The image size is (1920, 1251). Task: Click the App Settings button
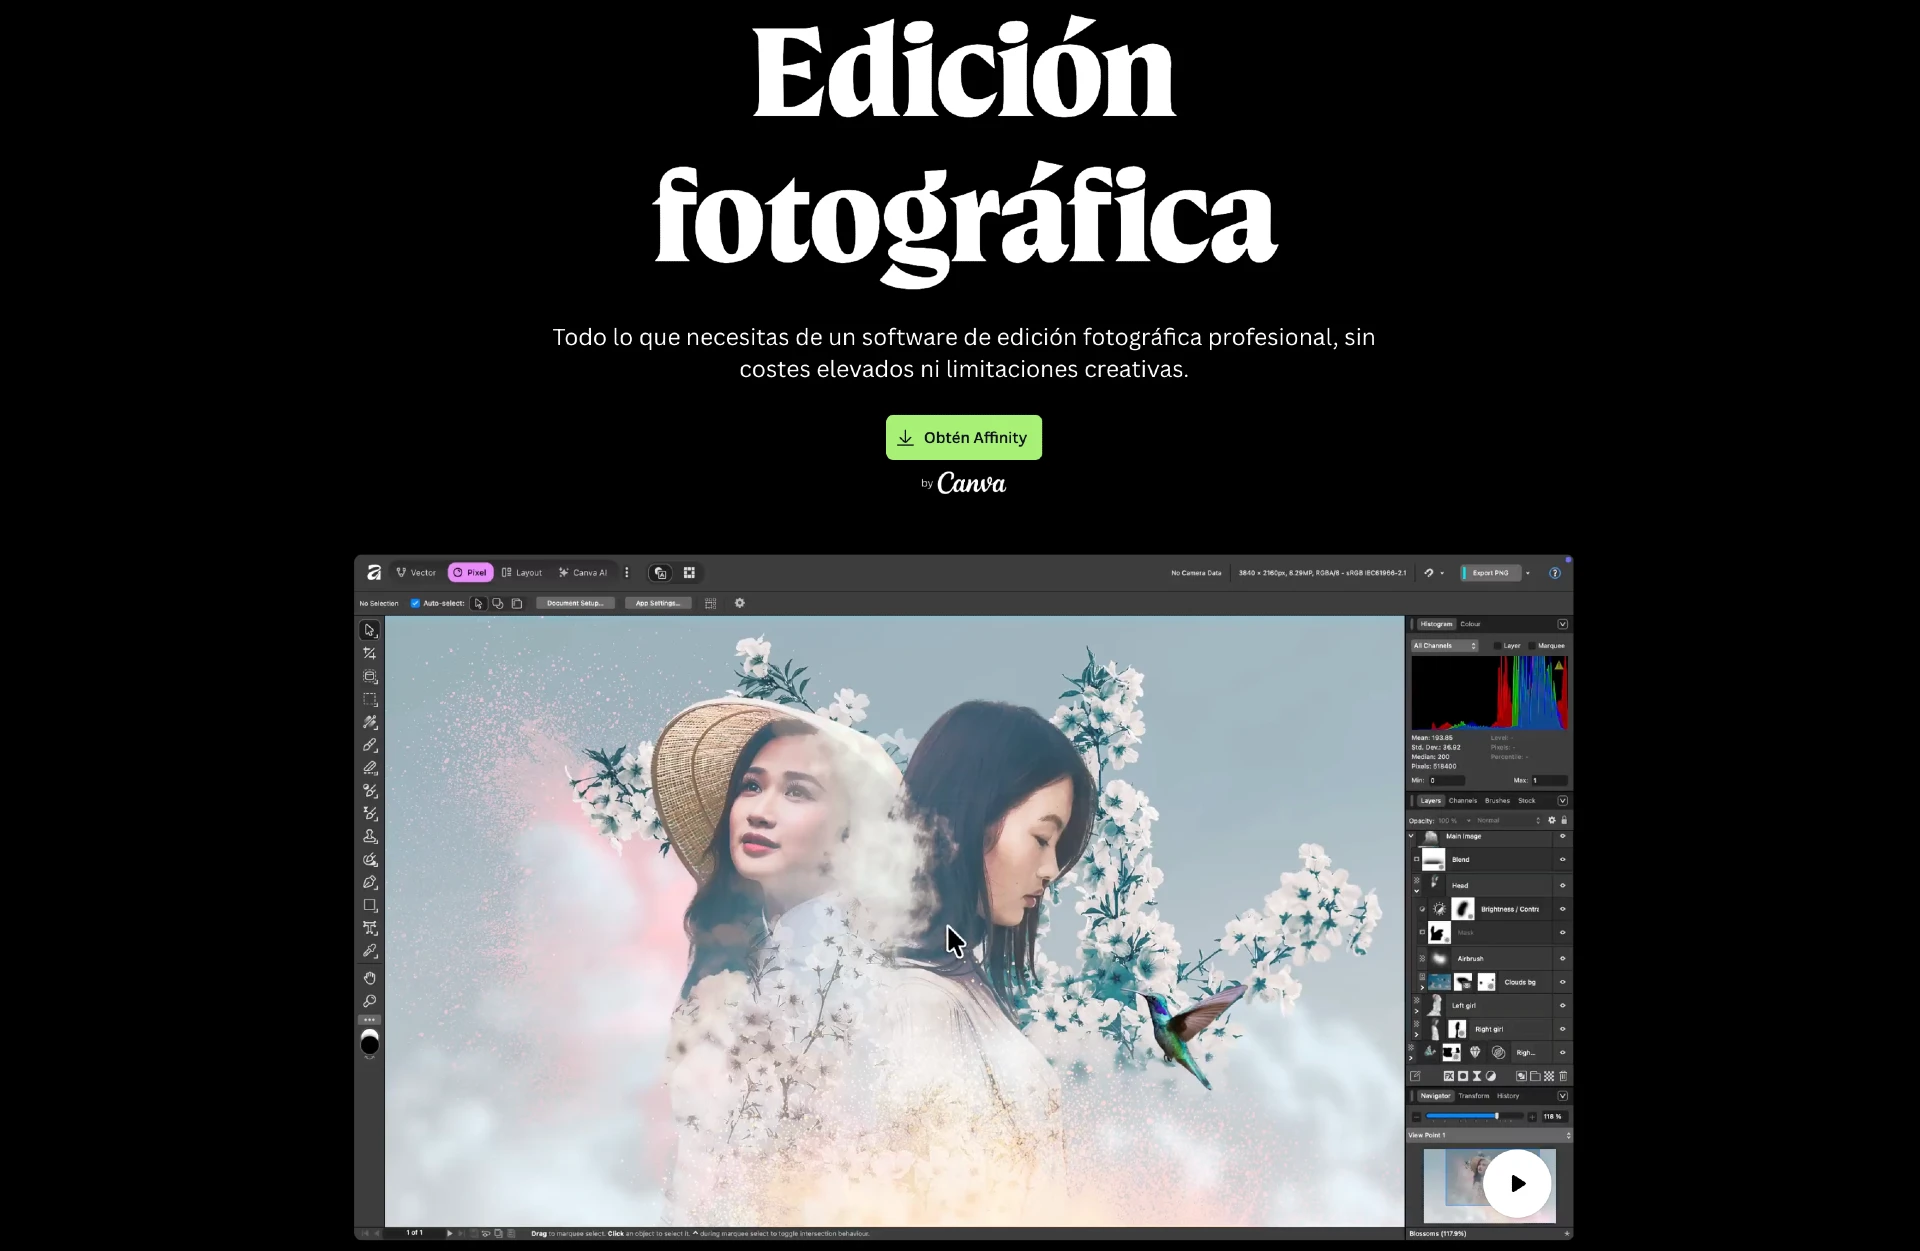click(658, 603)
